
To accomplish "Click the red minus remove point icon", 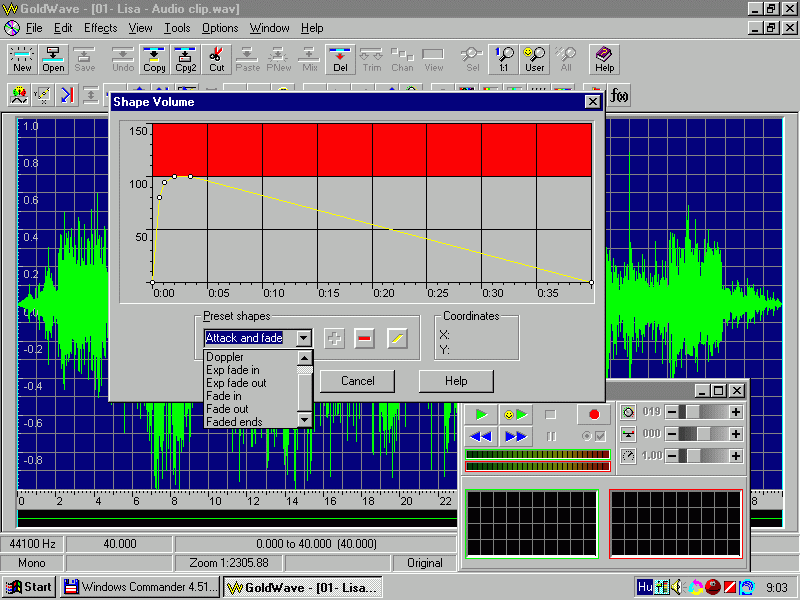I will tap(364, 338).
